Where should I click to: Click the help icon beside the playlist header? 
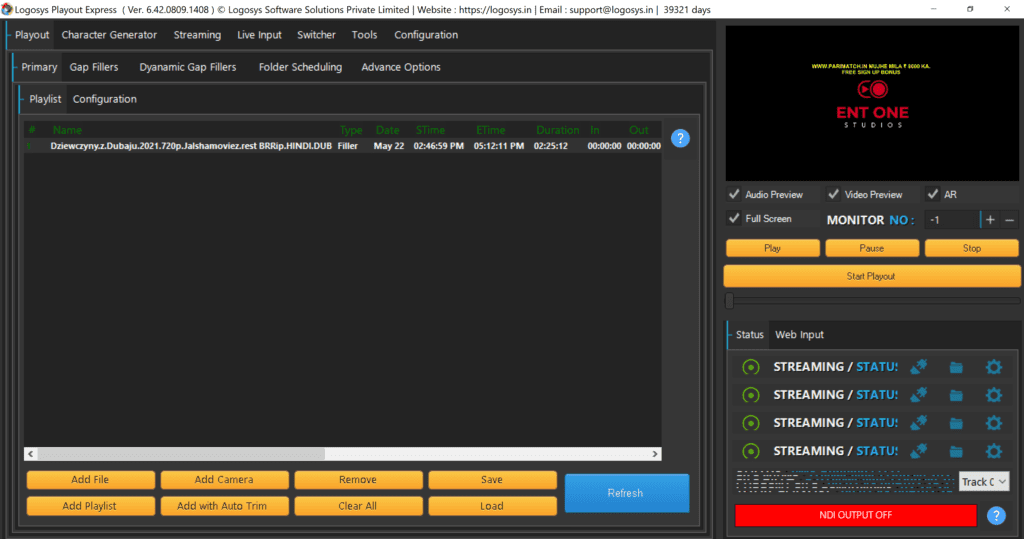tap(680, 138)
